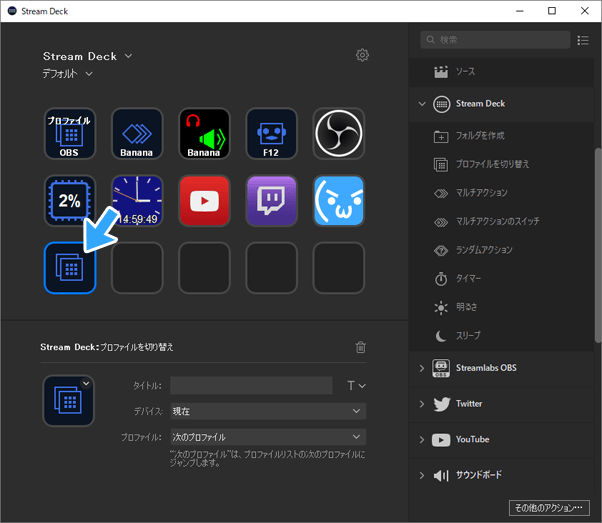Choose フォルダを作成 action
602x523 pixels.
[x=501, y=136]
